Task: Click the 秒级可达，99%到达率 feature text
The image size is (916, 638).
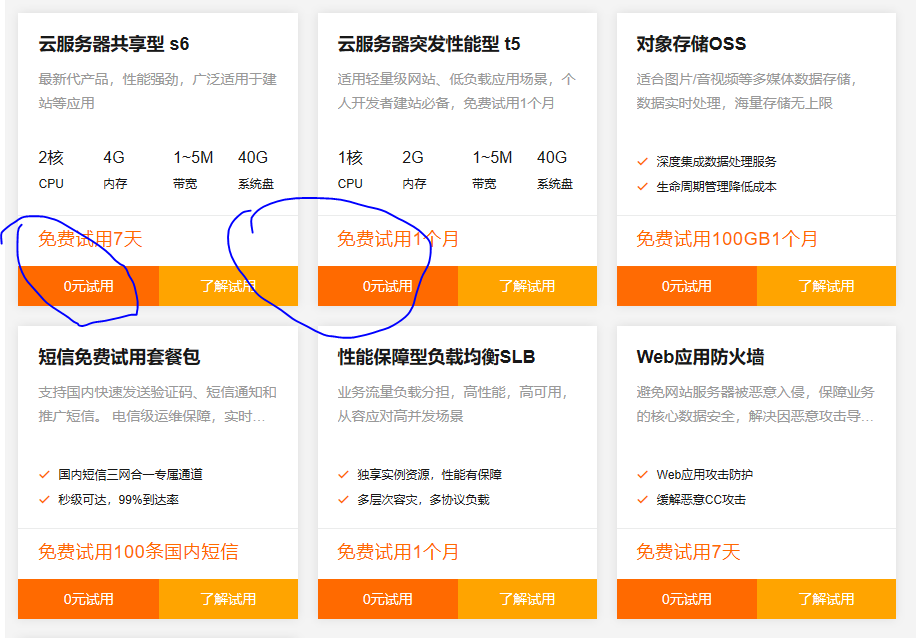Action: [x=119, y=500]
